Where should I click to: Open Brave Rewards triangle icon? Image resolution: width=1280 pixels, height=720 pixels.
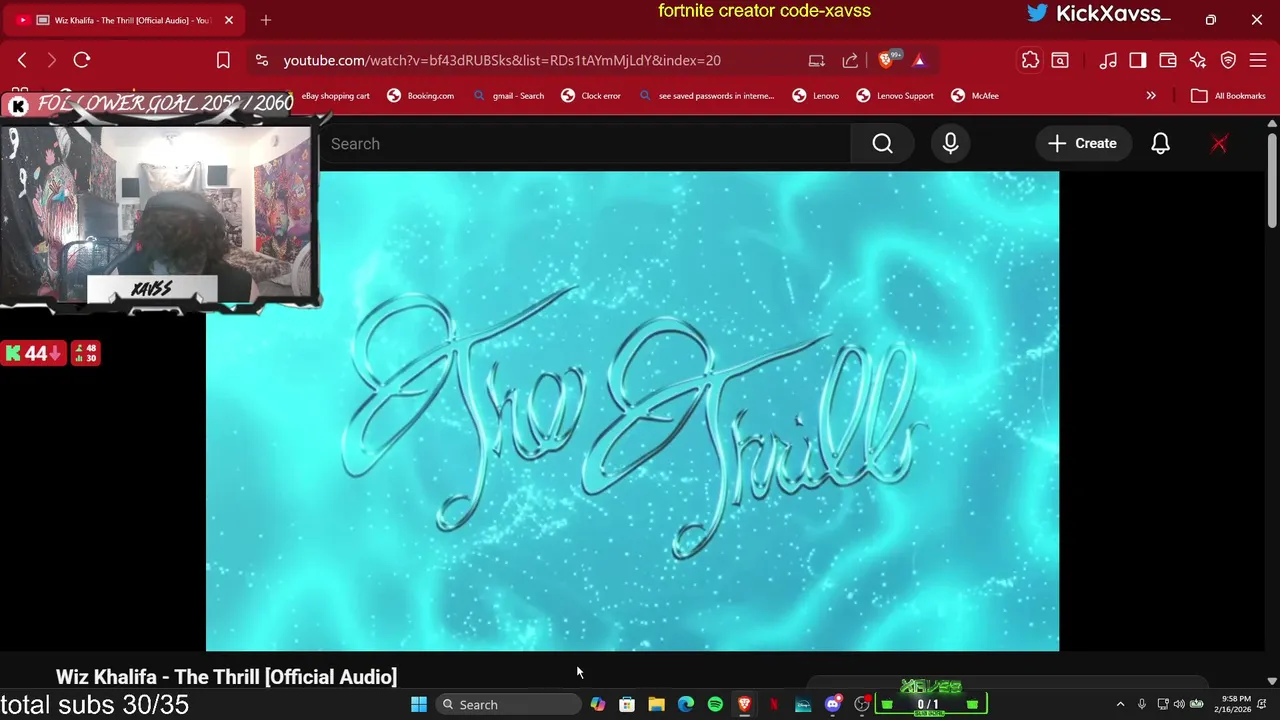919,60
